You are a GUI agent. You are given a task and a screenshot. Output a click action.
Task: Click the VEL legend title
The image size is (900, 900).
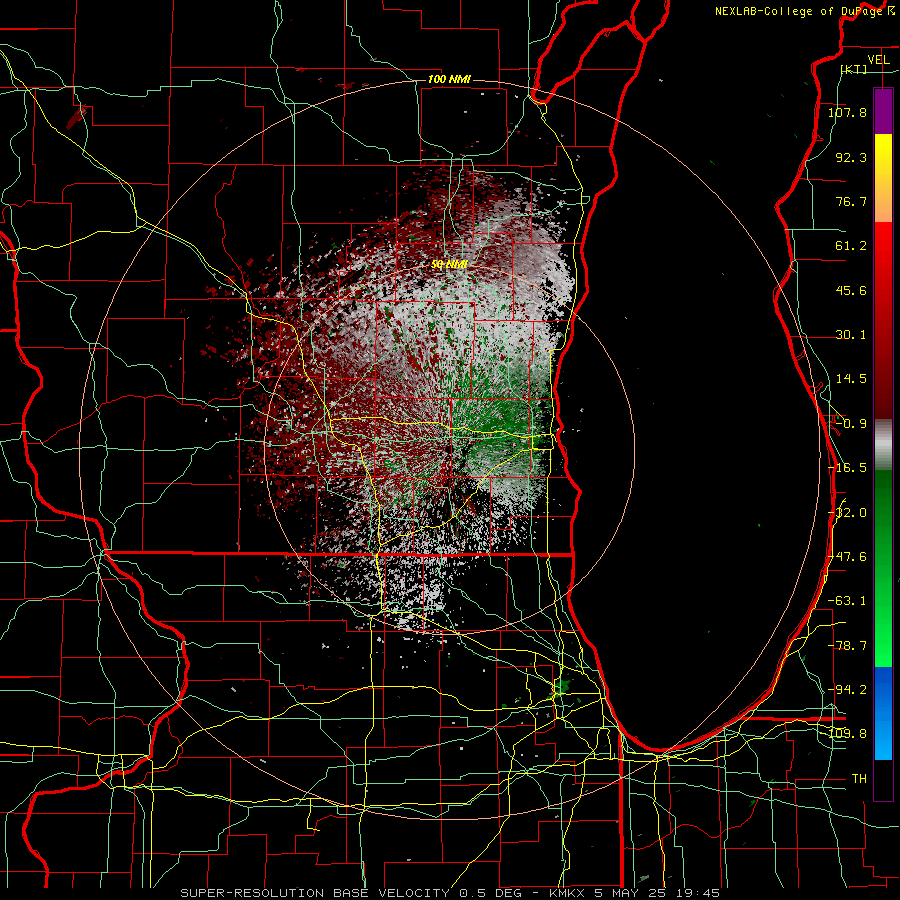tap(878, 60)
